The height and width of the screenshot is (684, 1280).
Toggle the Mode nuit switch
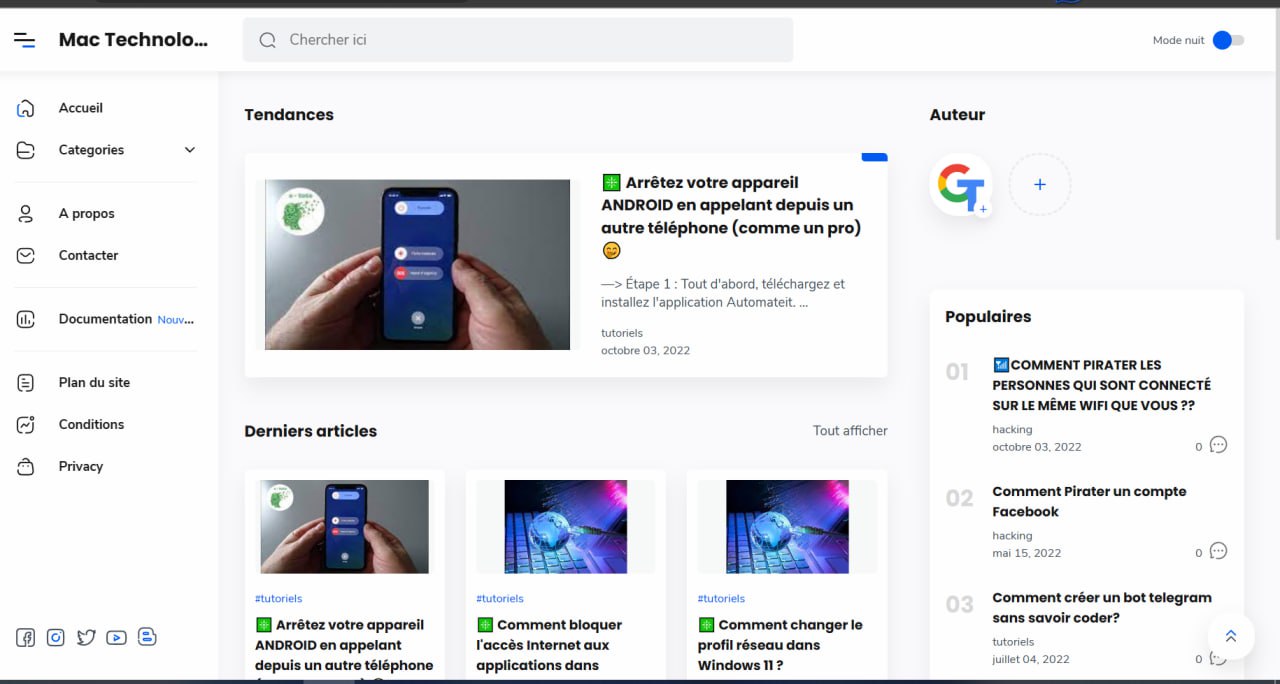click(x=1228, y=40)
